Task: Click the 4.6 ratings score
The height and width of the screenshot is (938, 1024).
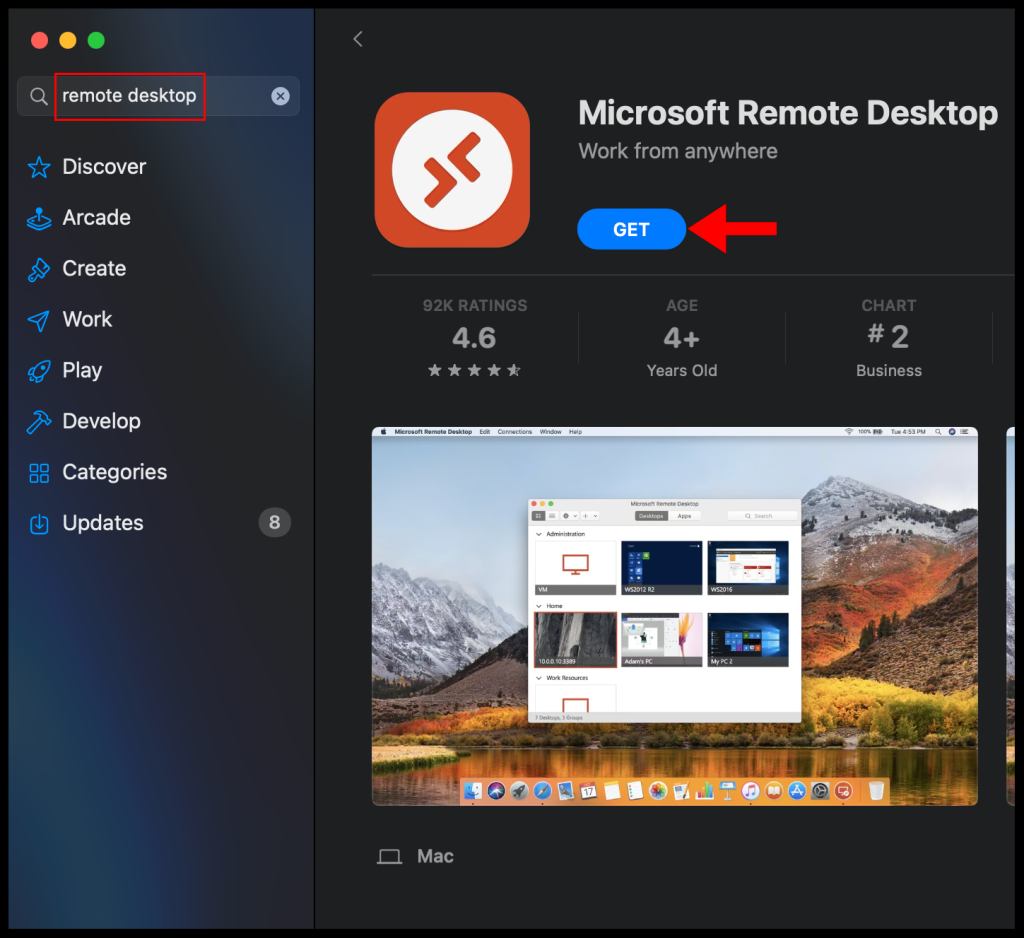Action: [x=473, y=339]
